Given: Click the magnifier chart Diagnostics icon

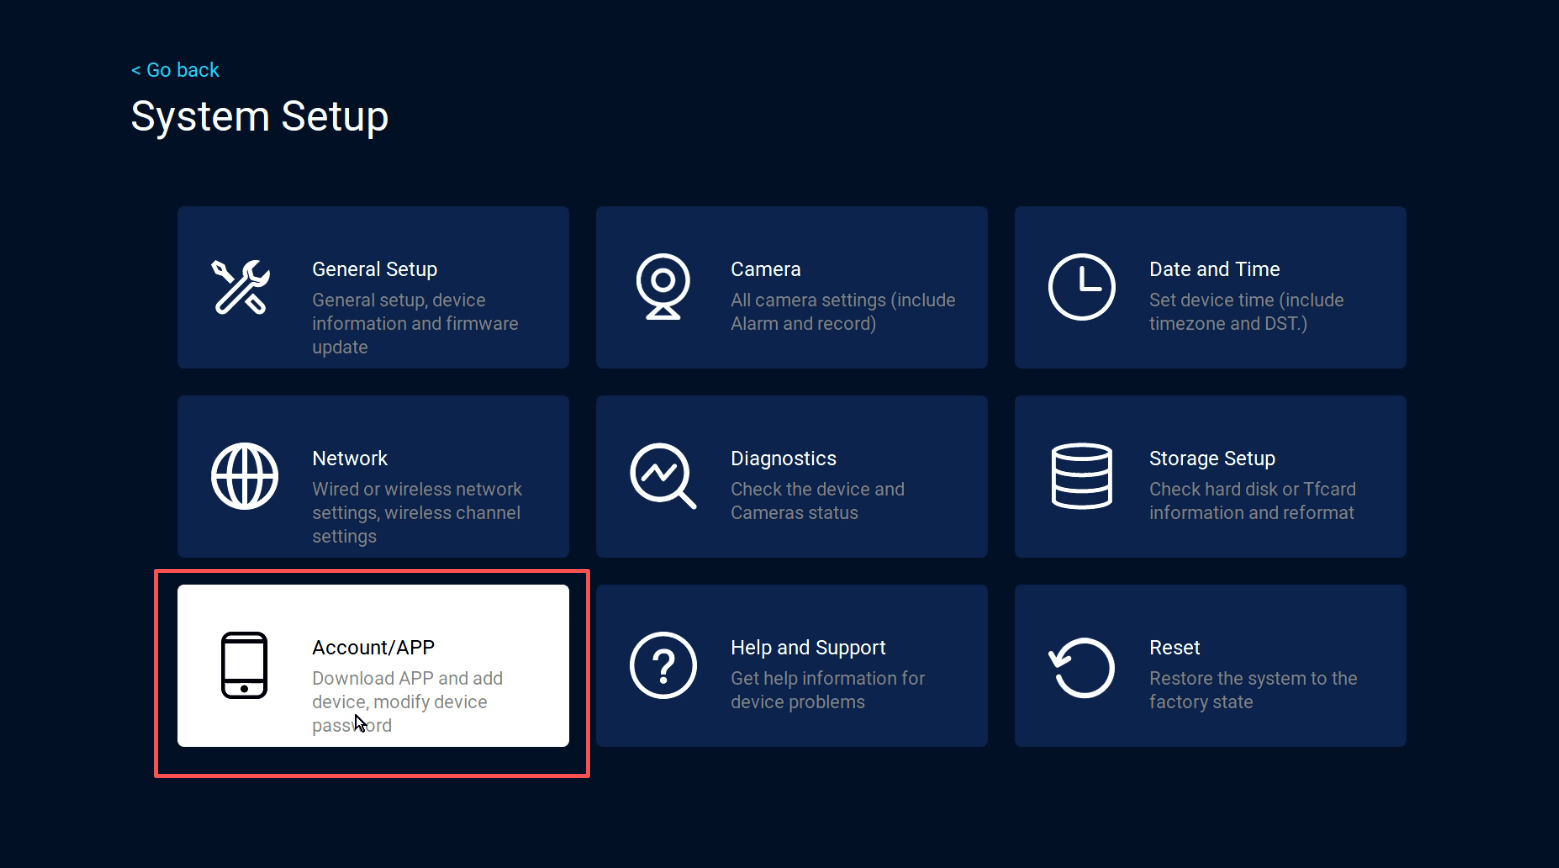Looking at the screenshot, I should 663,476.
